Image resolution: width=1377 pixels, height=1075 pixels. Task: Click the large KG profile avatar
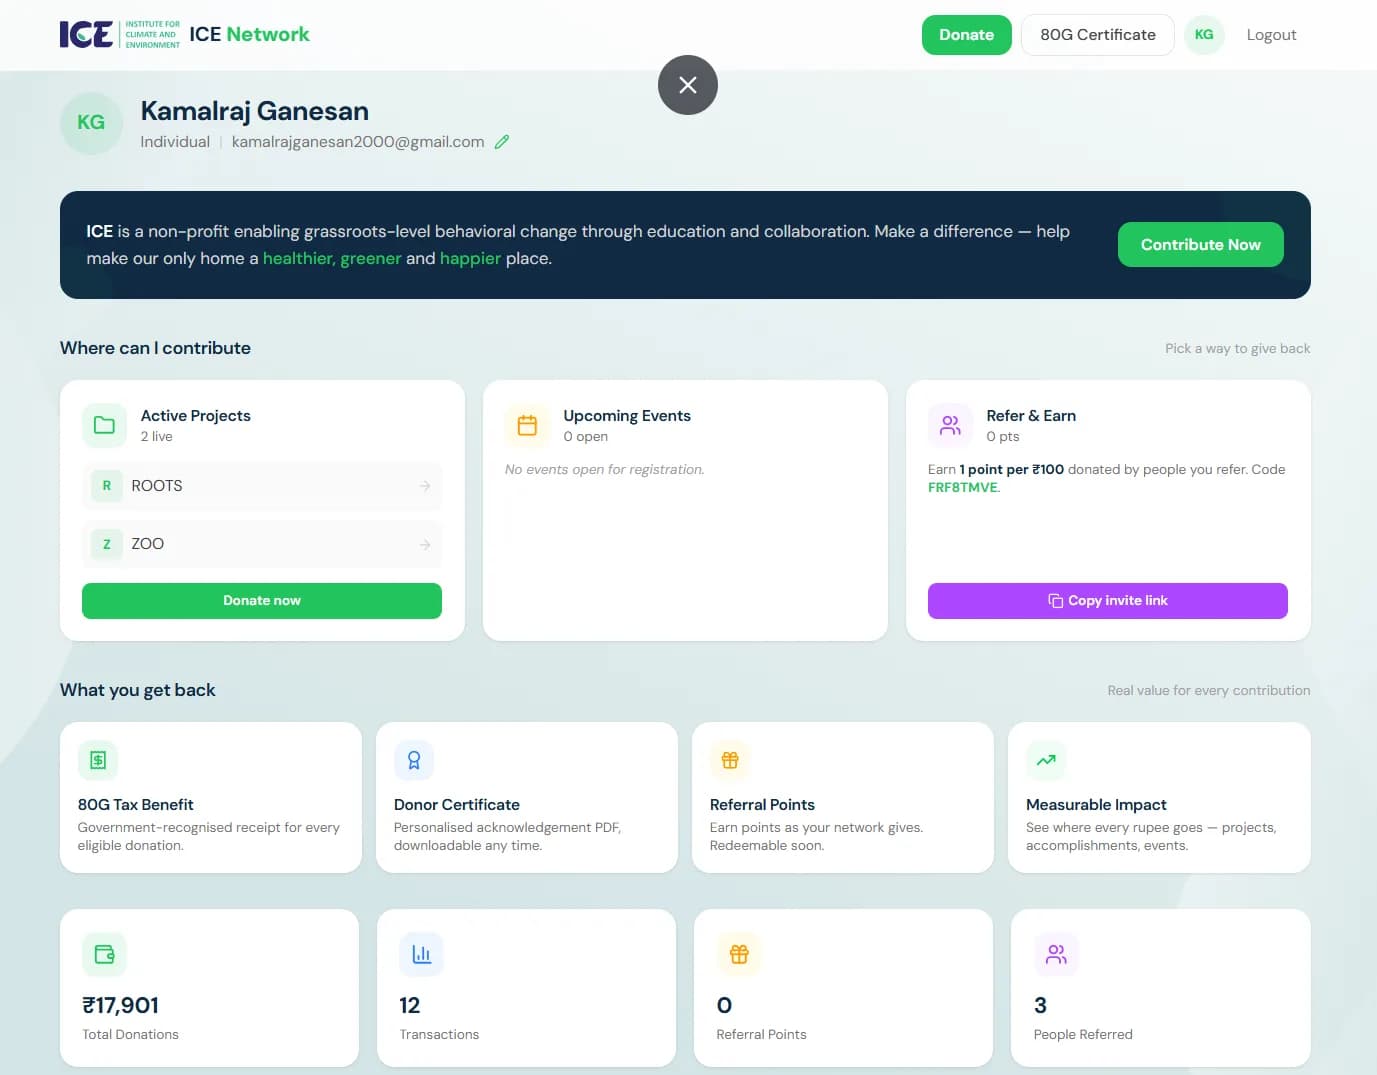(x=91, y=123)
